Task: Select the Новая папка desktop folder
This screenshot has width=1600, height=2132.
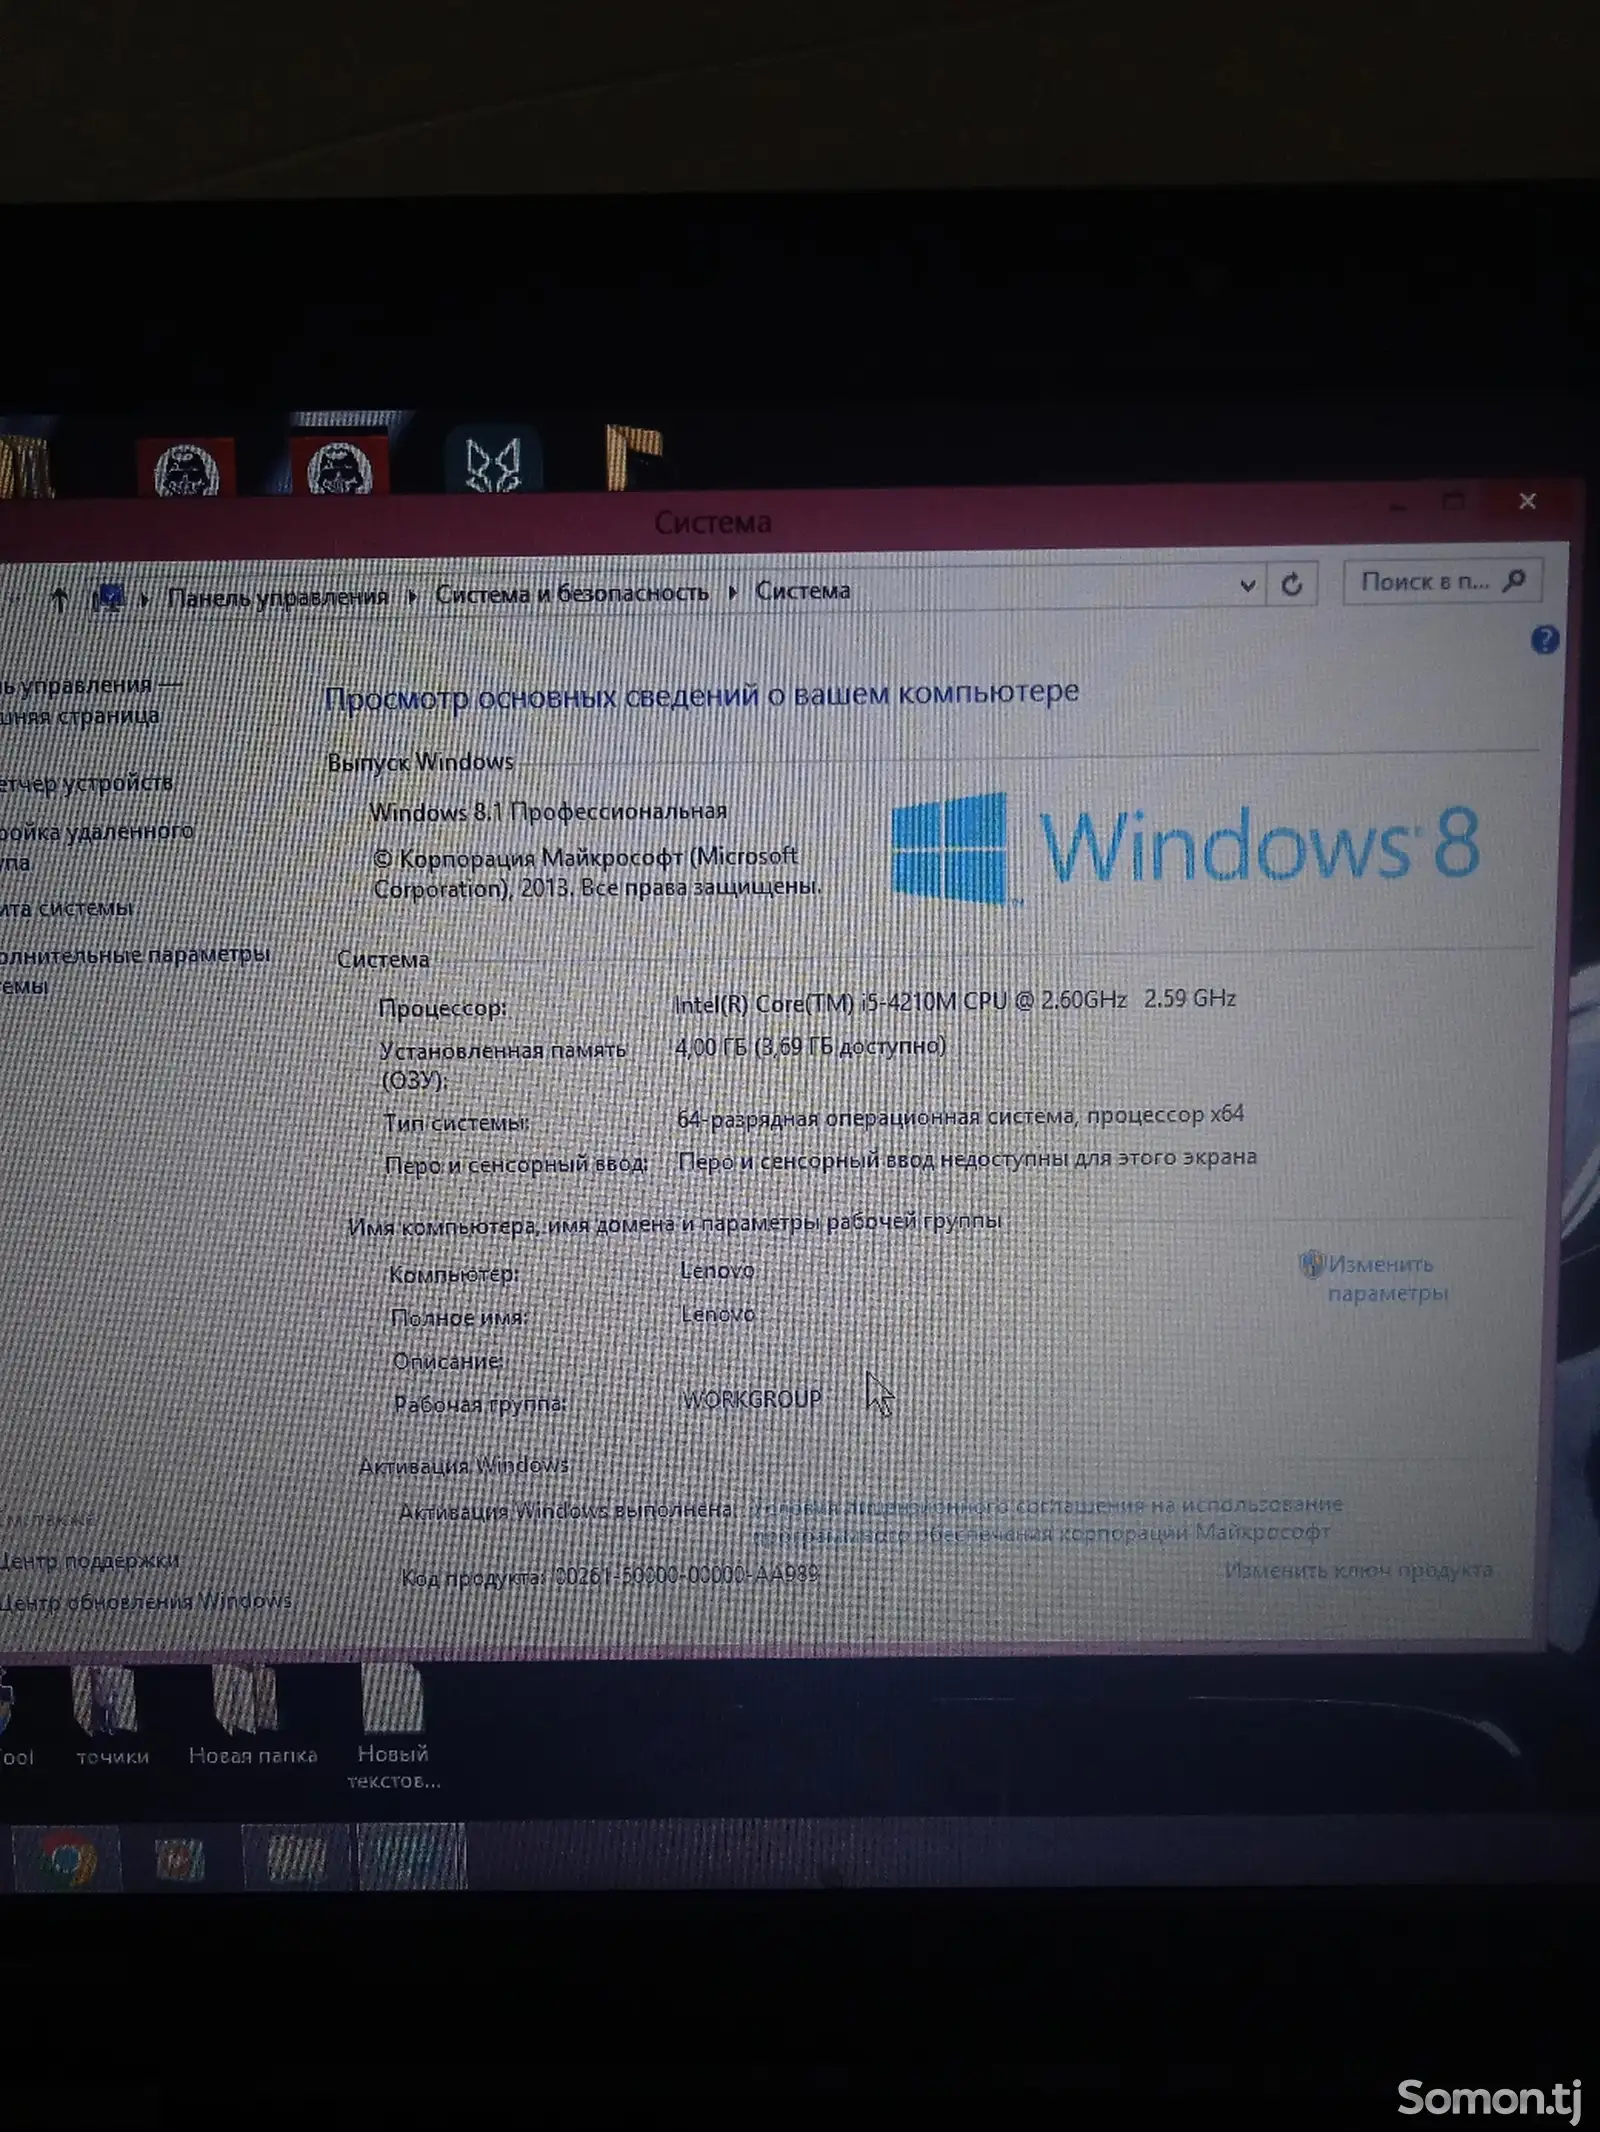Action: (x=252, y=1716)
